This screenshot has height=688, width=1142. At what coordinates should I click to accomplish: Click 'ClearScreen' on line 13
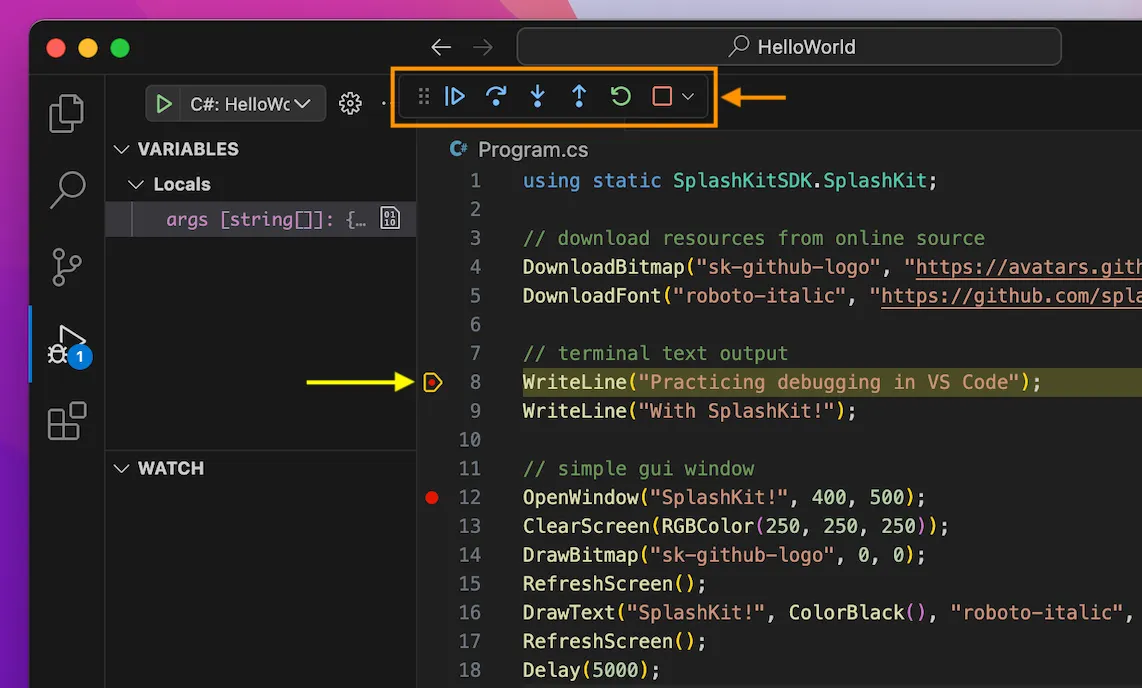tap(586, 526)
